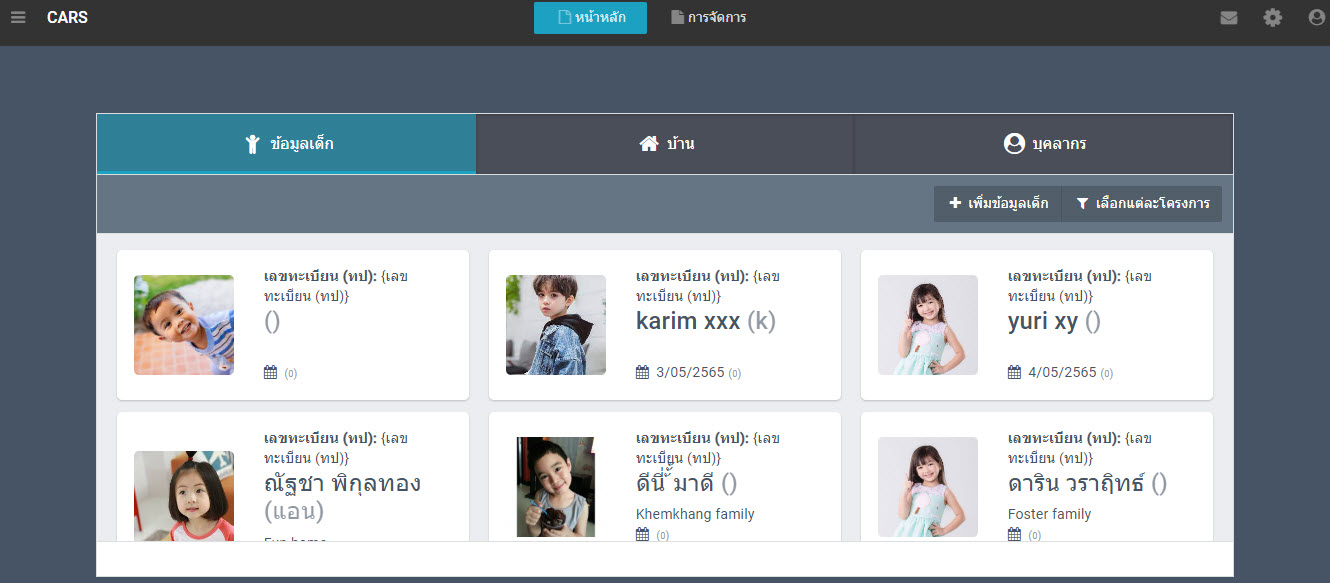Image resolution: width=1330 pixels, height=583 pixels.
Task: Open the เลือกแต่ละโครงการ filter
Action: click(1142, 204)
